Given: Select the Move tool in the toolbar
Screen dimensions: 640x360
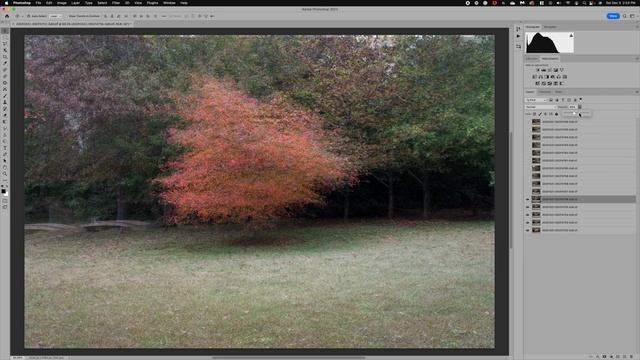Looking at the screenshot, I should coord(5,31).
